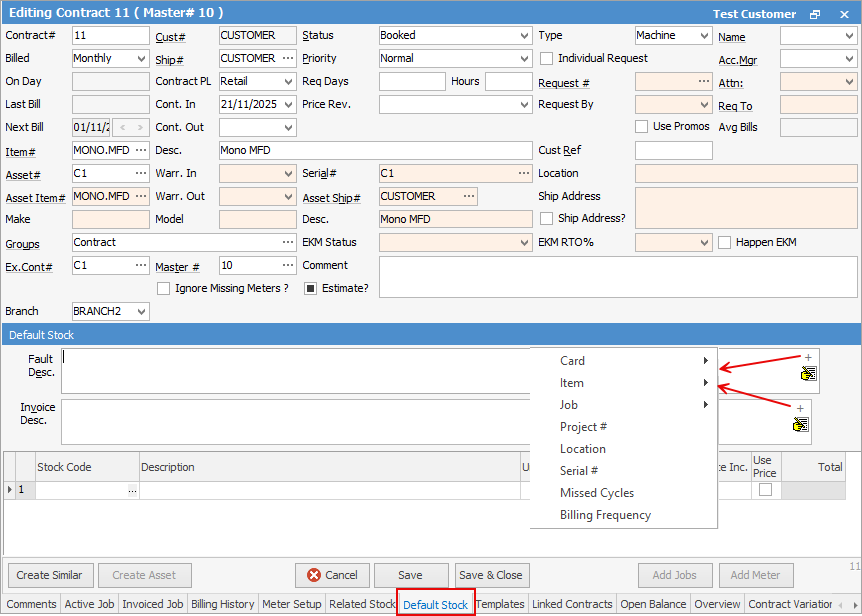
Task: Expand the Priority dropdown showing Normal
Action: [524, 58]
